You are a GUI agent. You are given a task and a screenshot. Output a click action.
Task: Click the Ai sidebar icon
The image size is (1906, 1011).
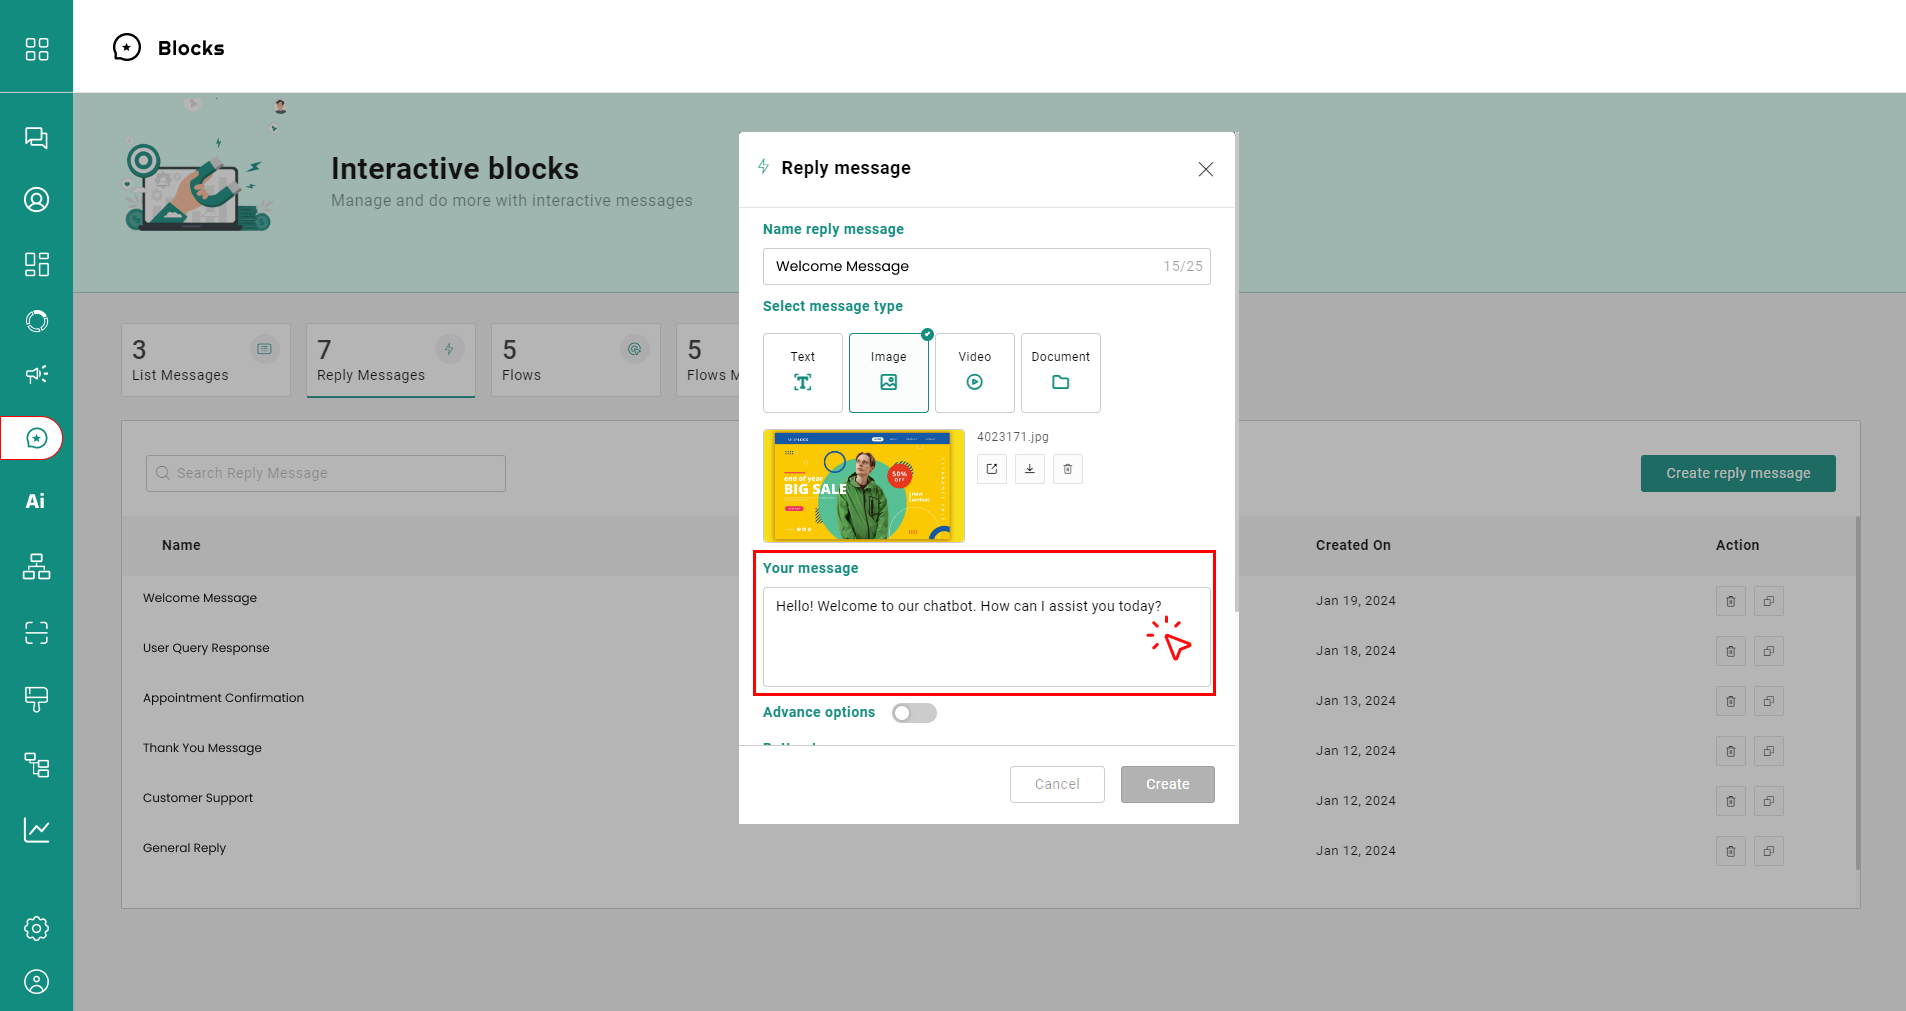(x=36, y=501)
